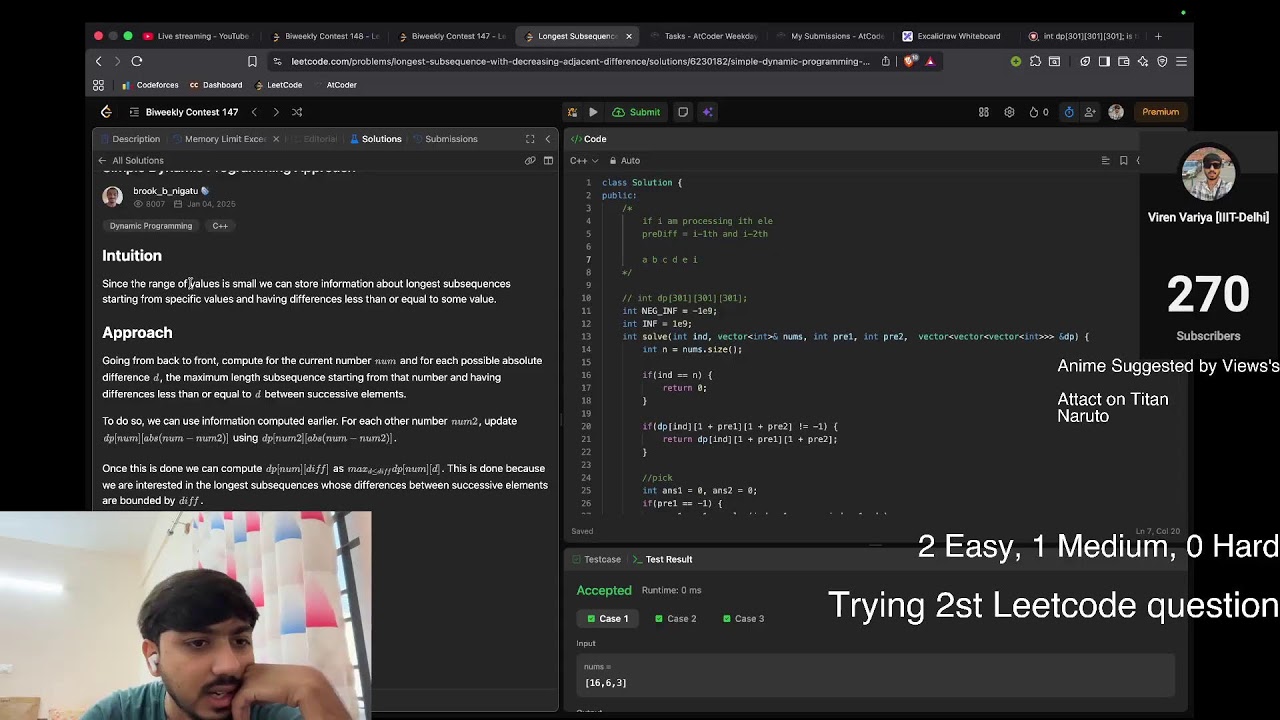Copy the solution link icon
Image resolution: width=1280 pixels, height=720 pixels.
[530, 160]
